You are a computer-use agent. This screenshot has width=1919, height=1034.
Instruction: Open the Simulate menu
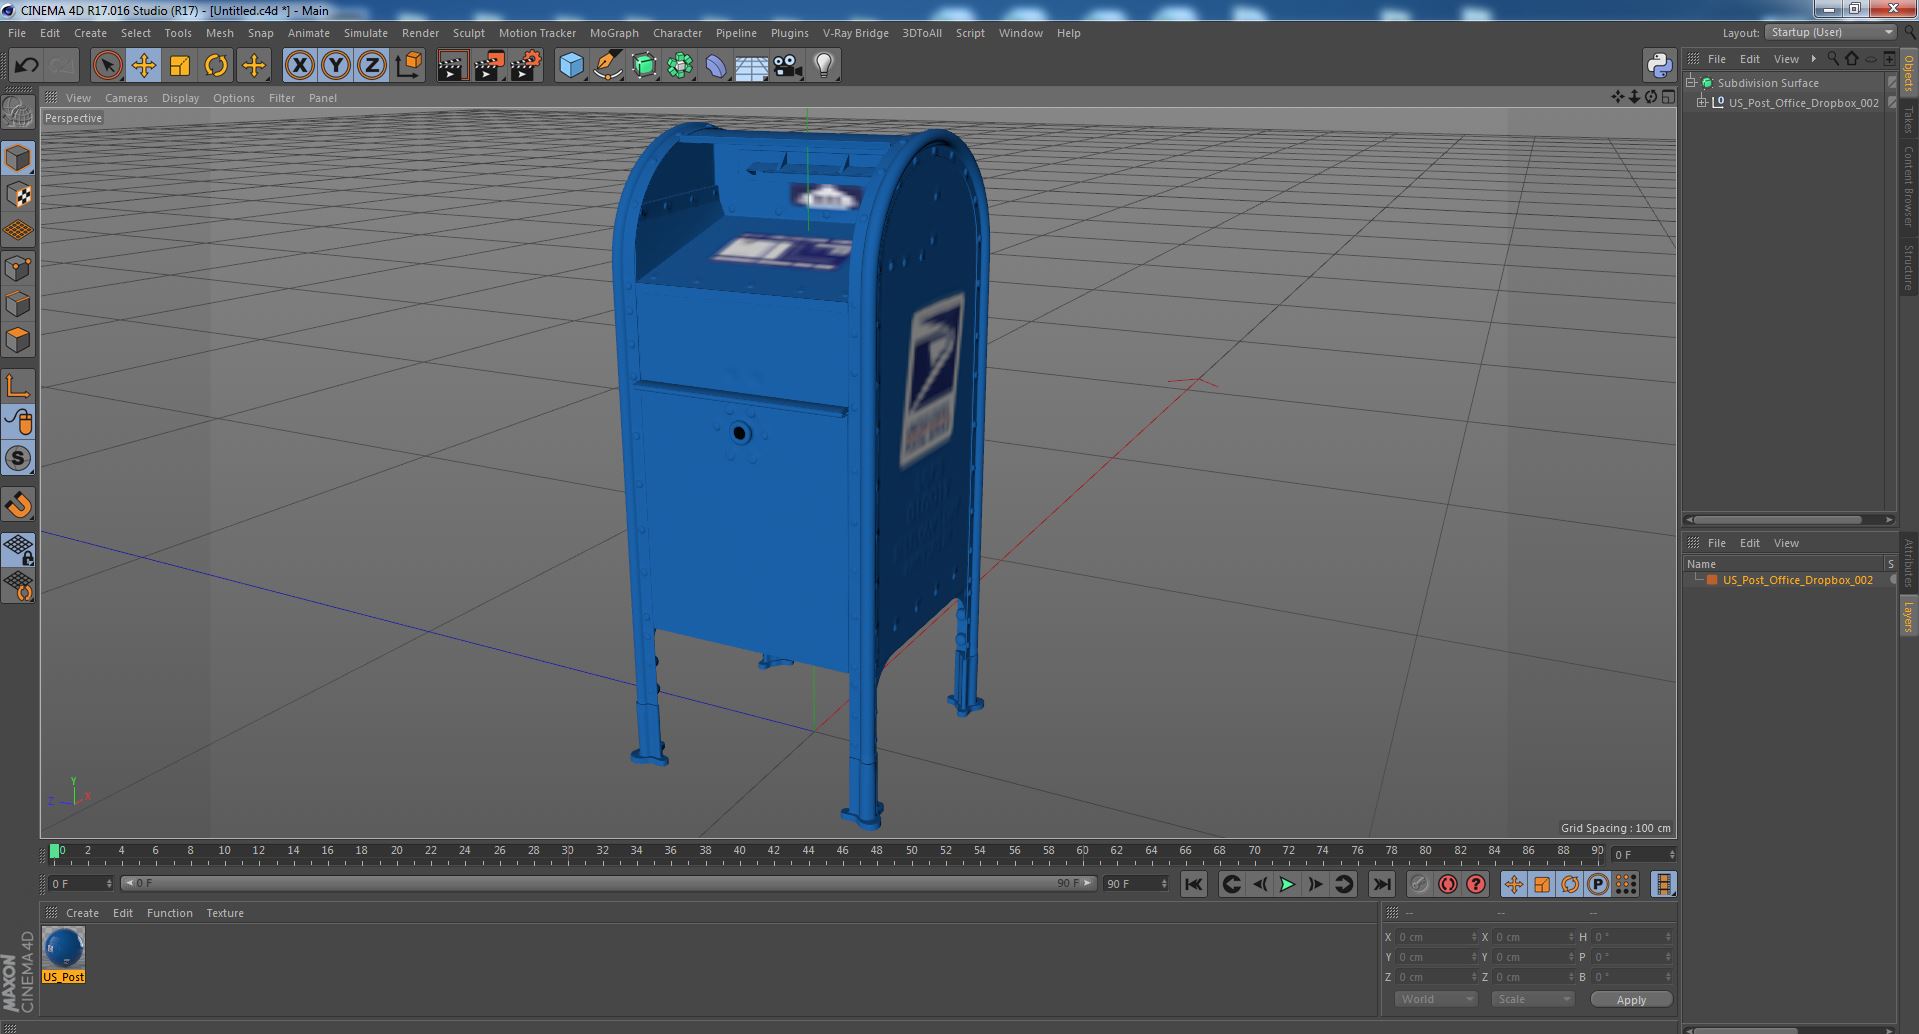pos(366,33)
